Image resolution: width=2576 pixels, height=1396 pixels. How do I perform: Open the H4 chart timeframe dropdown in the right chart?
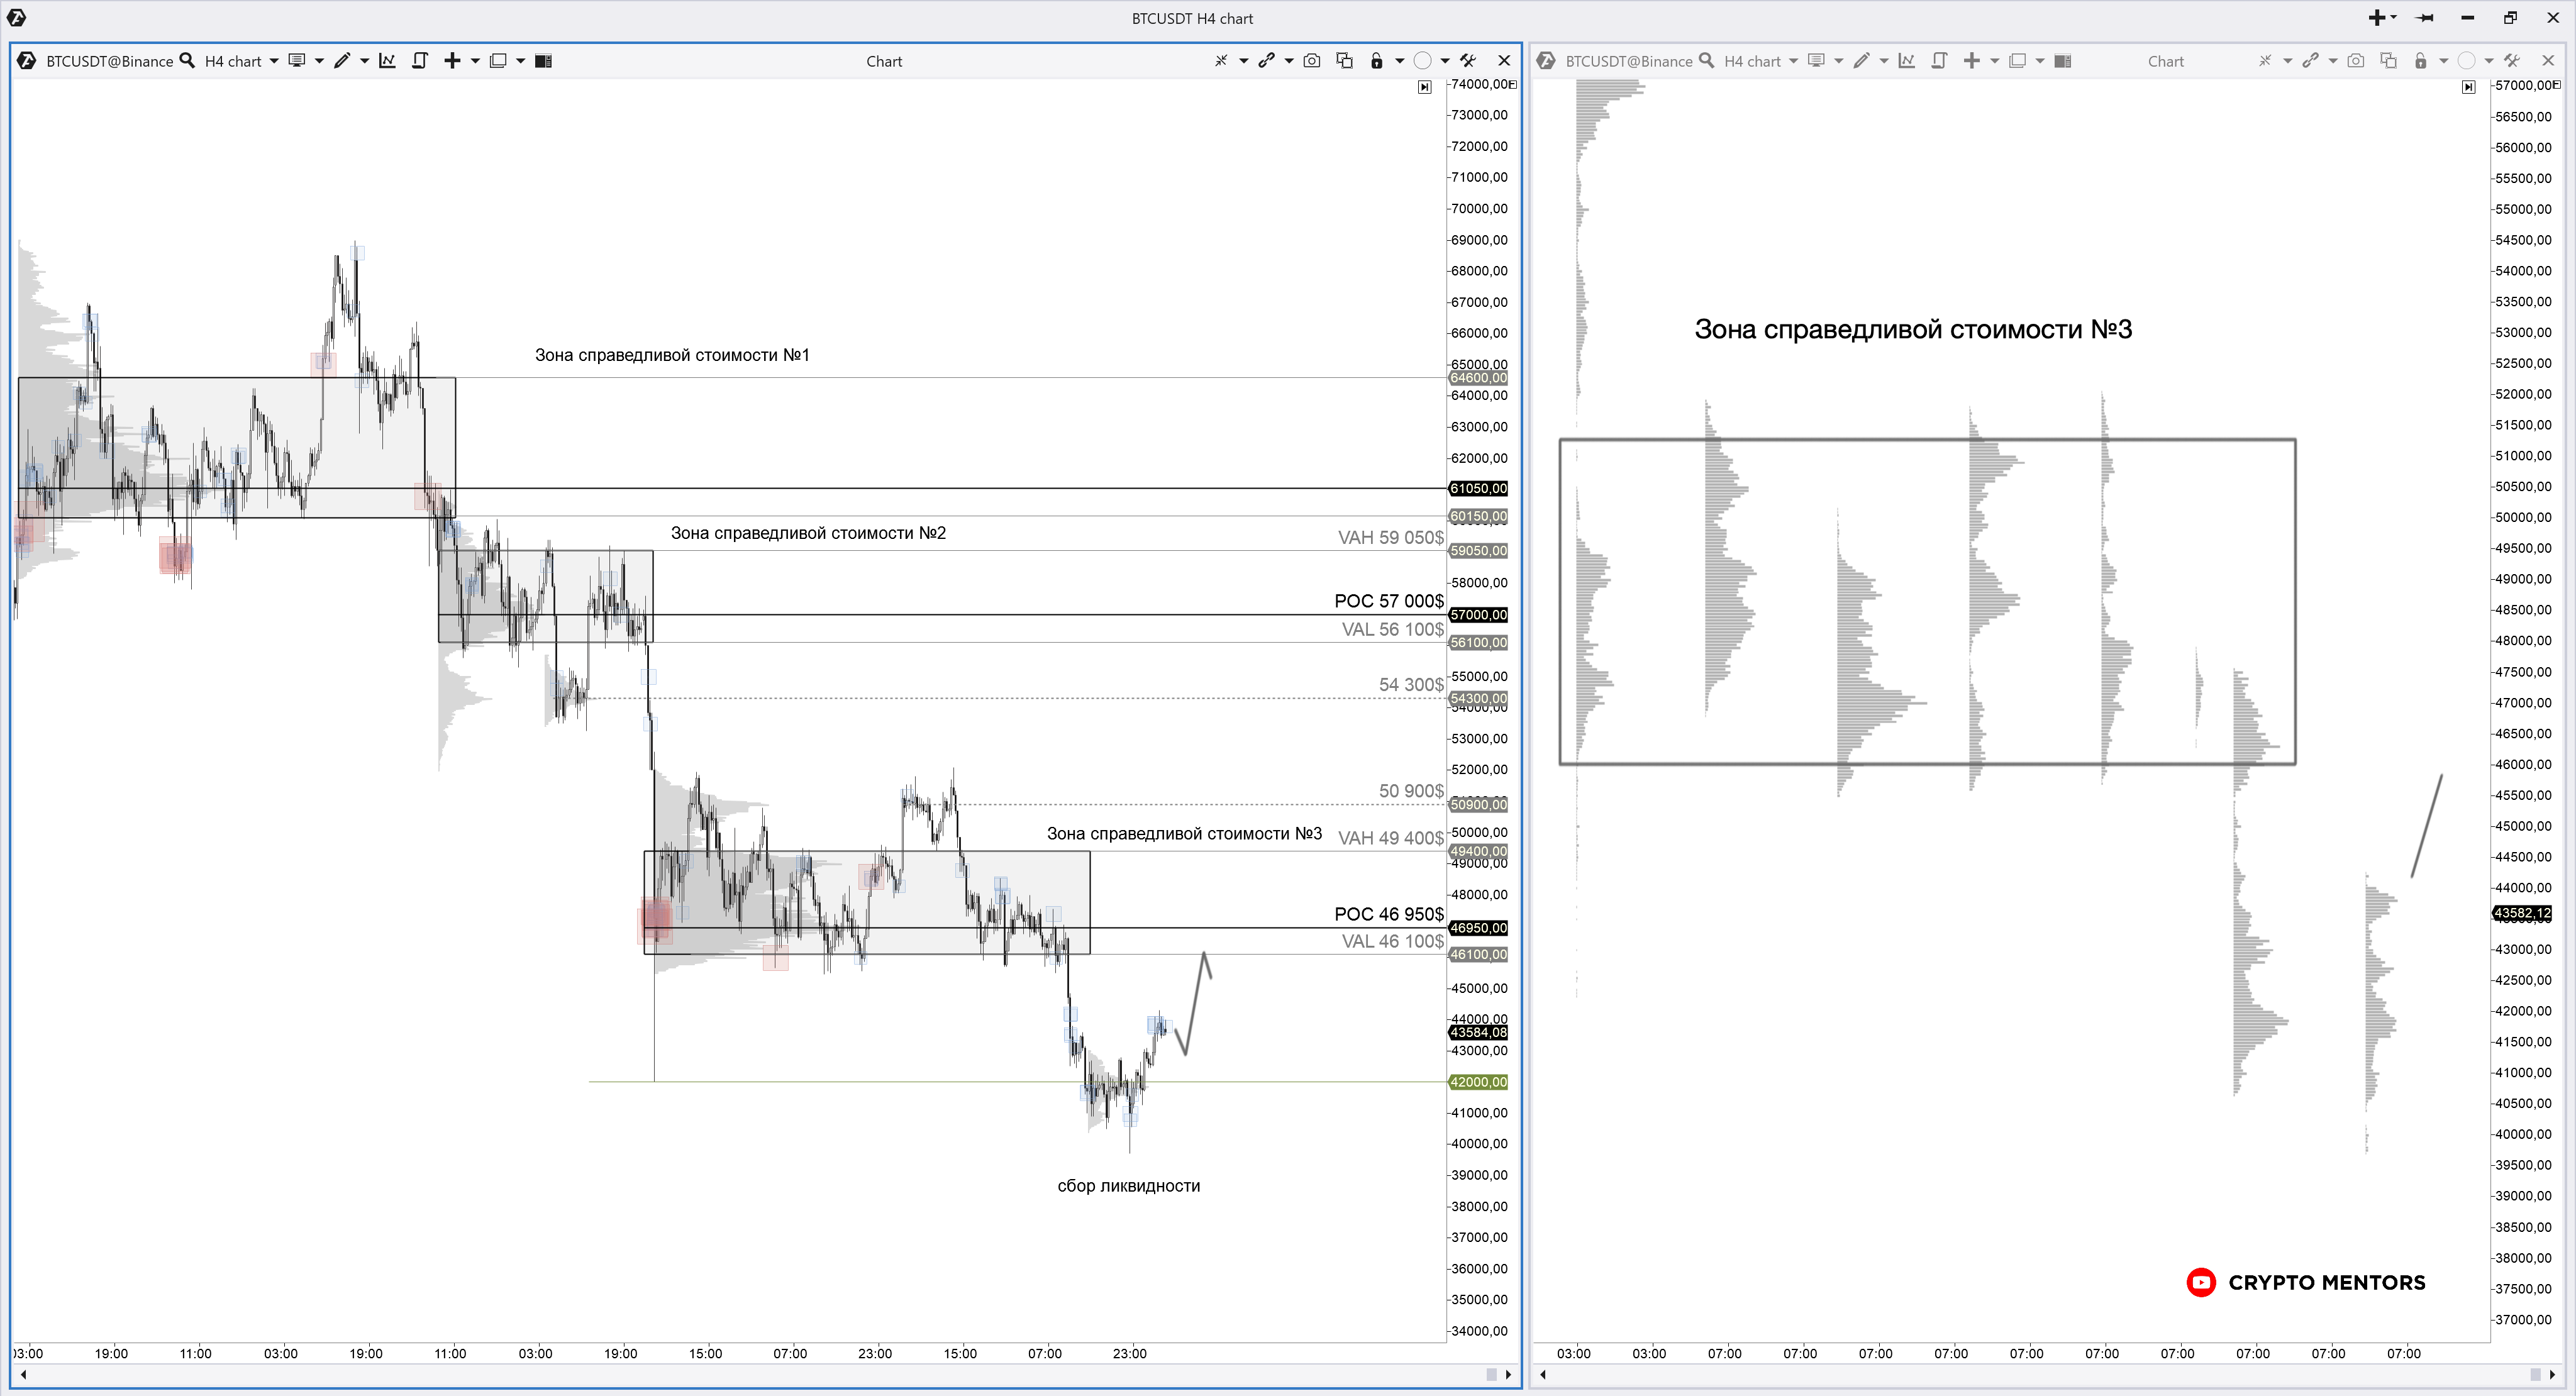pyautogui.click(x=1793, y=61)
